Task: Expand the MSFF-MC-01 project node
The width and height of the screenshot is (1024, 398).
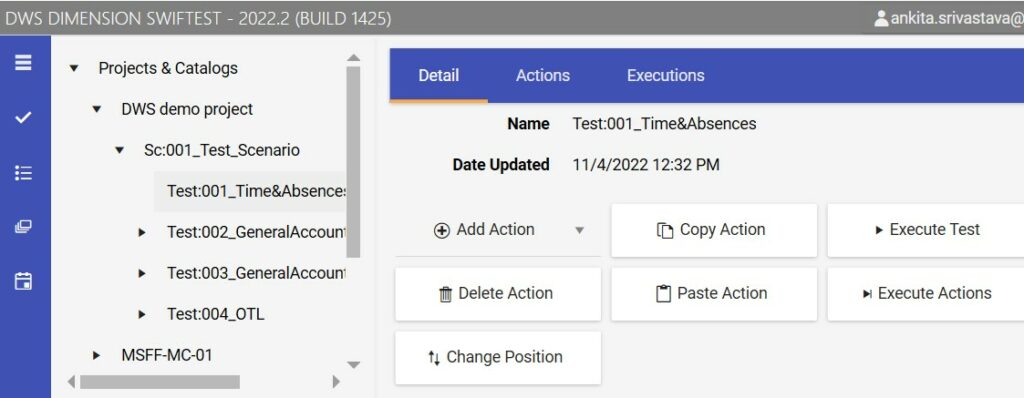Action: pyautogui.click(x=97, y=356)
